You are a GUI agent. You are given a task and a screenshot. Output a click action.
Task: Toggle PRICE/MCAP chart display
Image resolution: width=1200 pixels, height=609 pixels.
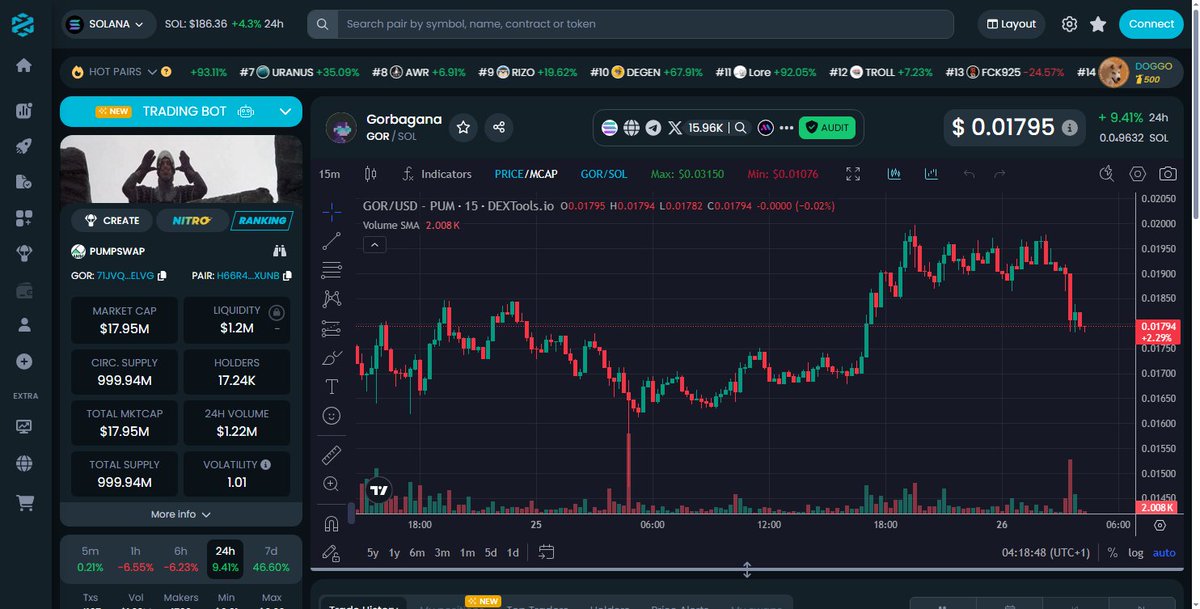pos(526,174)
